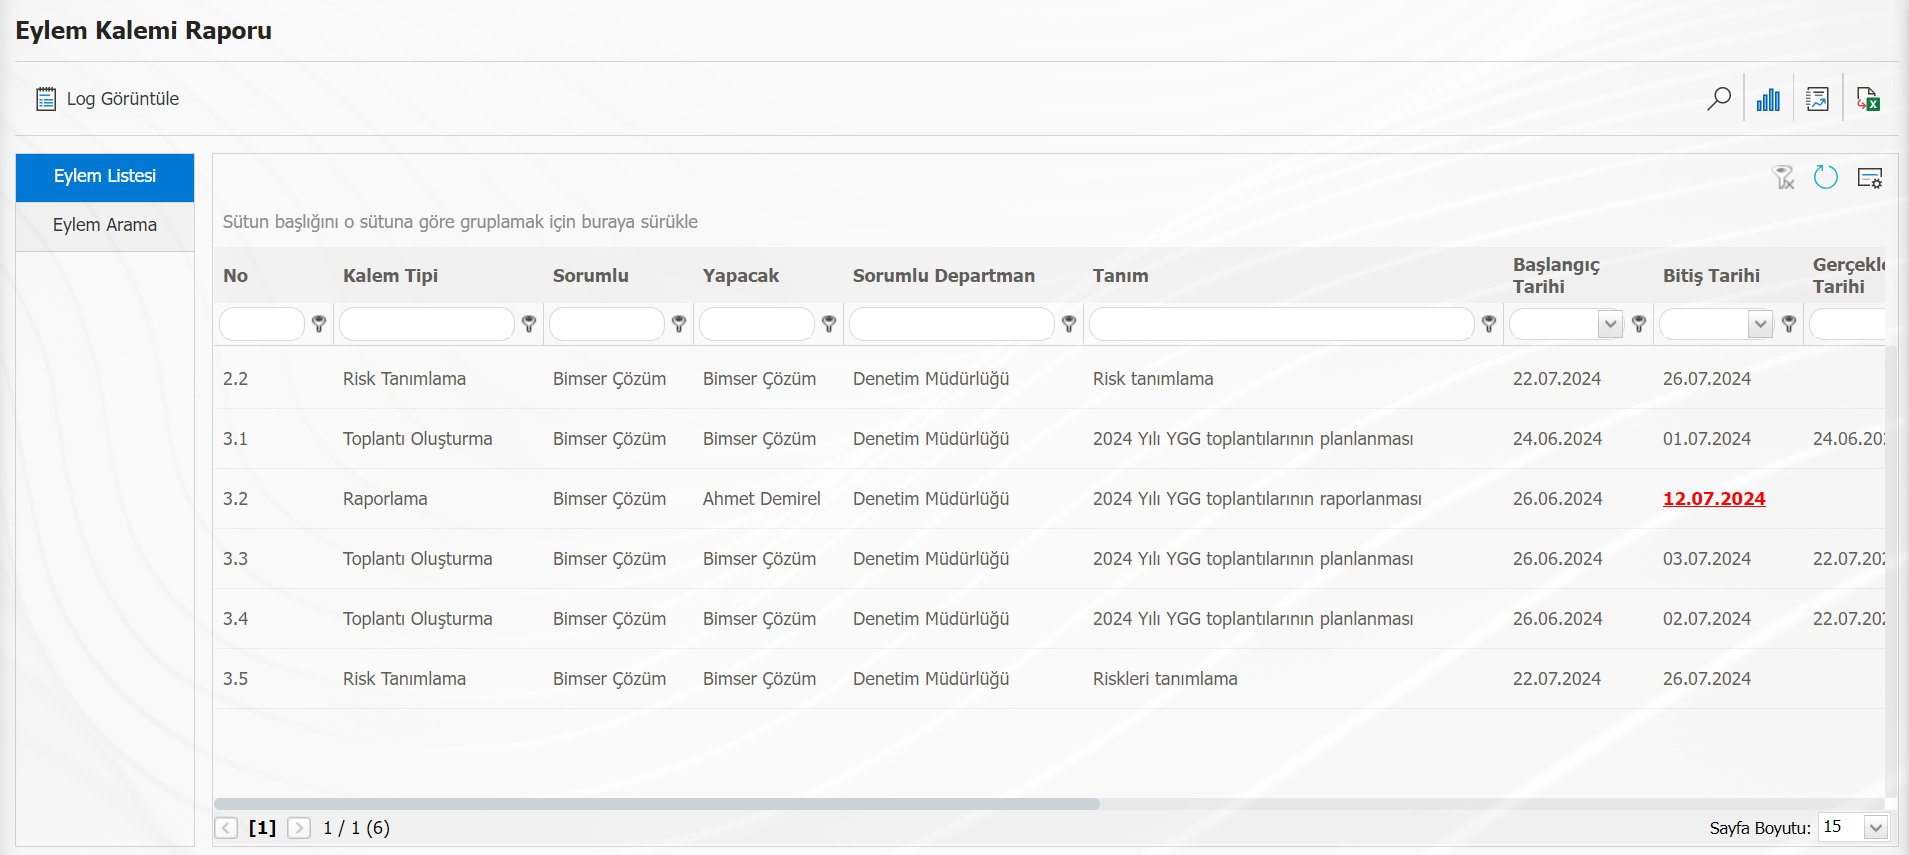Screen dimensions: 1909x855
Task: Click filter funnel icon for Bitiş Tarihi column
Action: point(1789,324)
